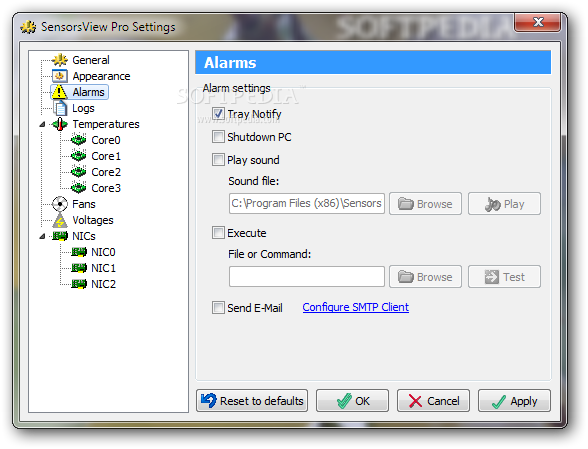Image resolution: width=588 pixels, height=449 pixels.
Task: Click the Play sound button
Action: point(504,204)
